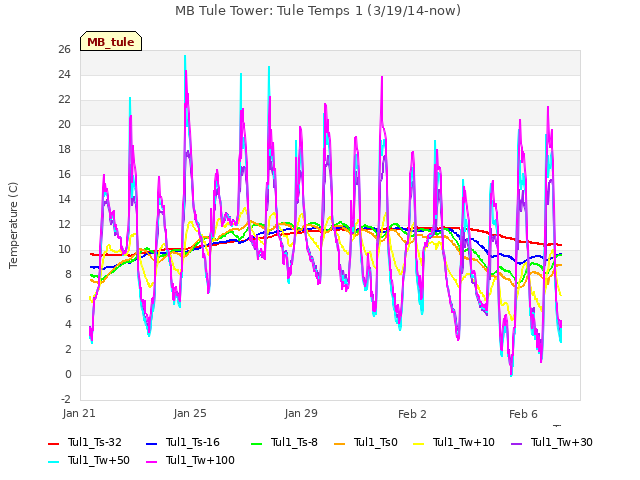This screenshot has width=640, height=480.
Task: Click the red Tul1_Ts-32 legend swatch
Action: pyautogui.click(x=53, y=443)
